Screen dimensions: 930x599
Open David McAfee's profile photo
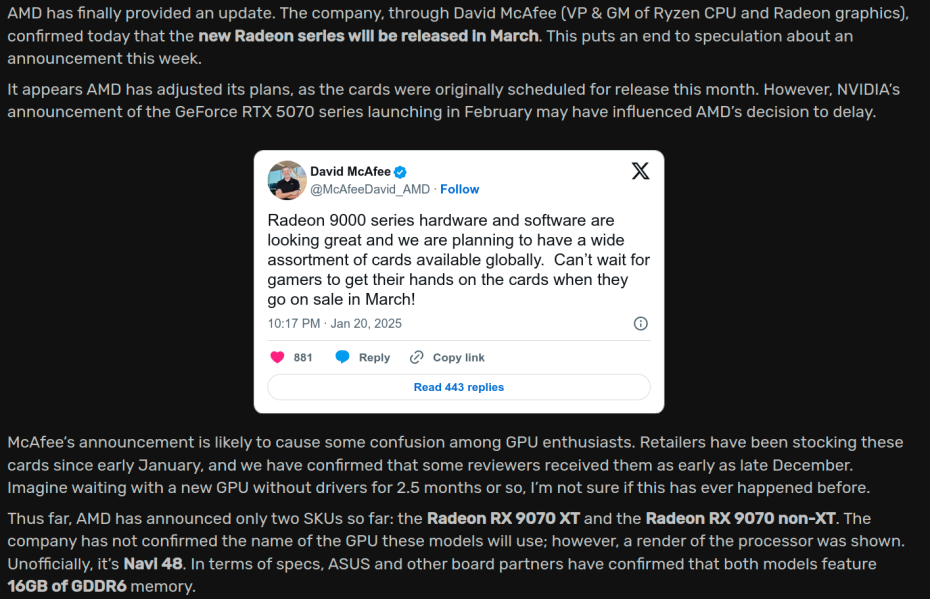(x=287, y=180)
